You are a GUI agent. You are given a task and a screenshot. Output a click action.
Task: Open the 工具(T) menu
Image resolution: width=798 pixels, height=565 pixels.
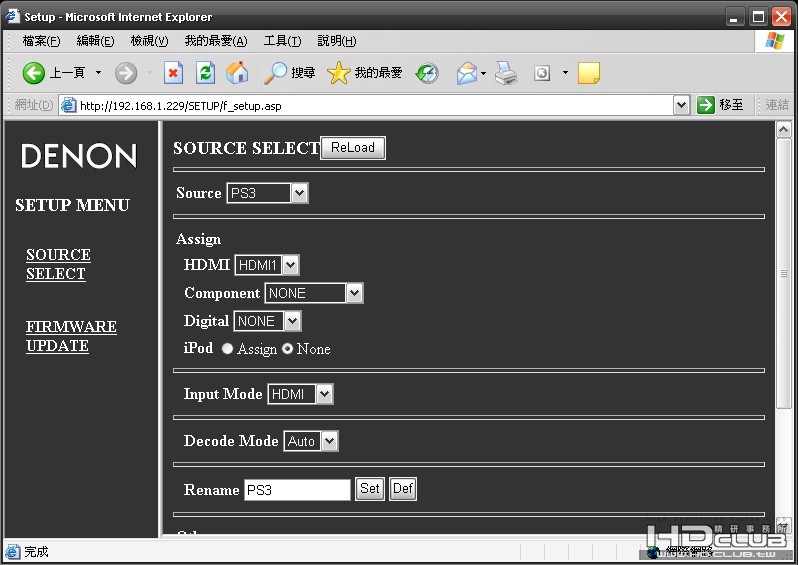pos(282,41)
